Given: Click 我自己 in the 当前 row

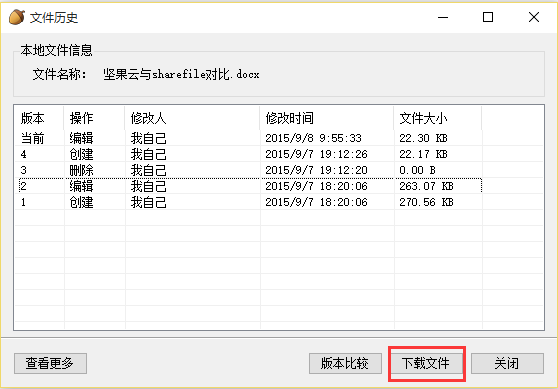Looking at the screenshot, I should point(149,138).
